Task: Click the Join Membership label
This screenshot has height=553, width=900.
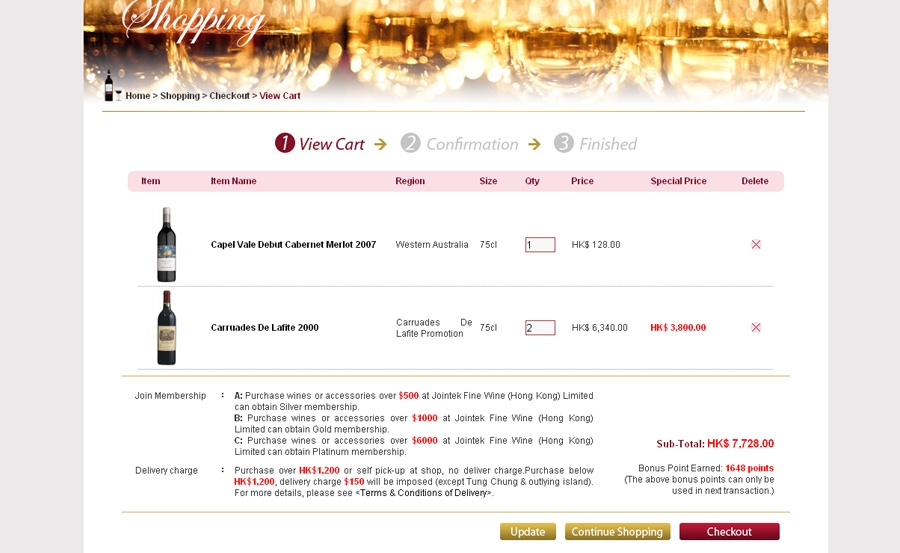Action: (x=170, y=396)
